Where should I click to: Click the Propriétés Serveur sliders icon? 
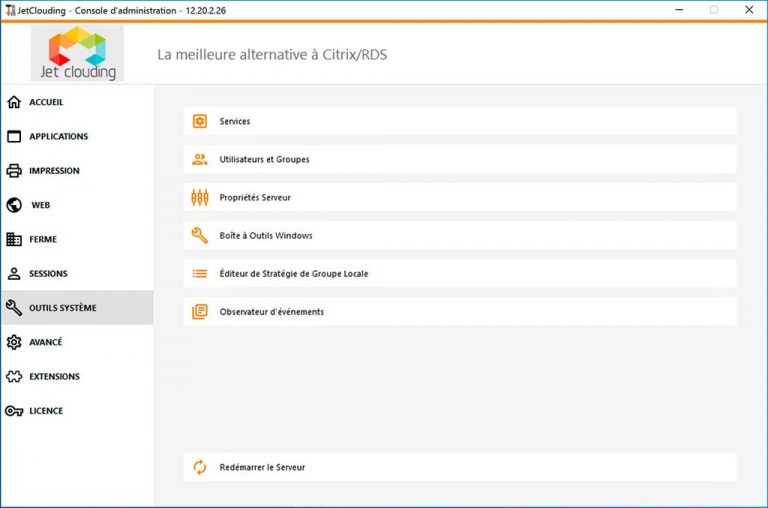coord(200,197)
